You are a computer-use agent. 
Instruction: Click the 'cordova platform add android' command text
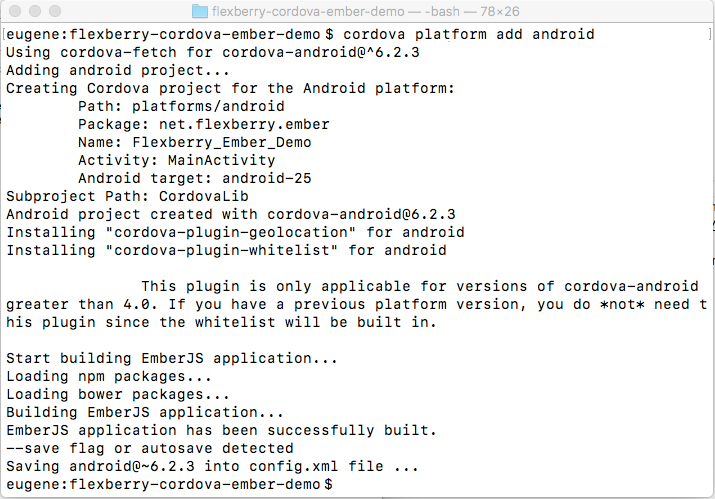[469, 34]
